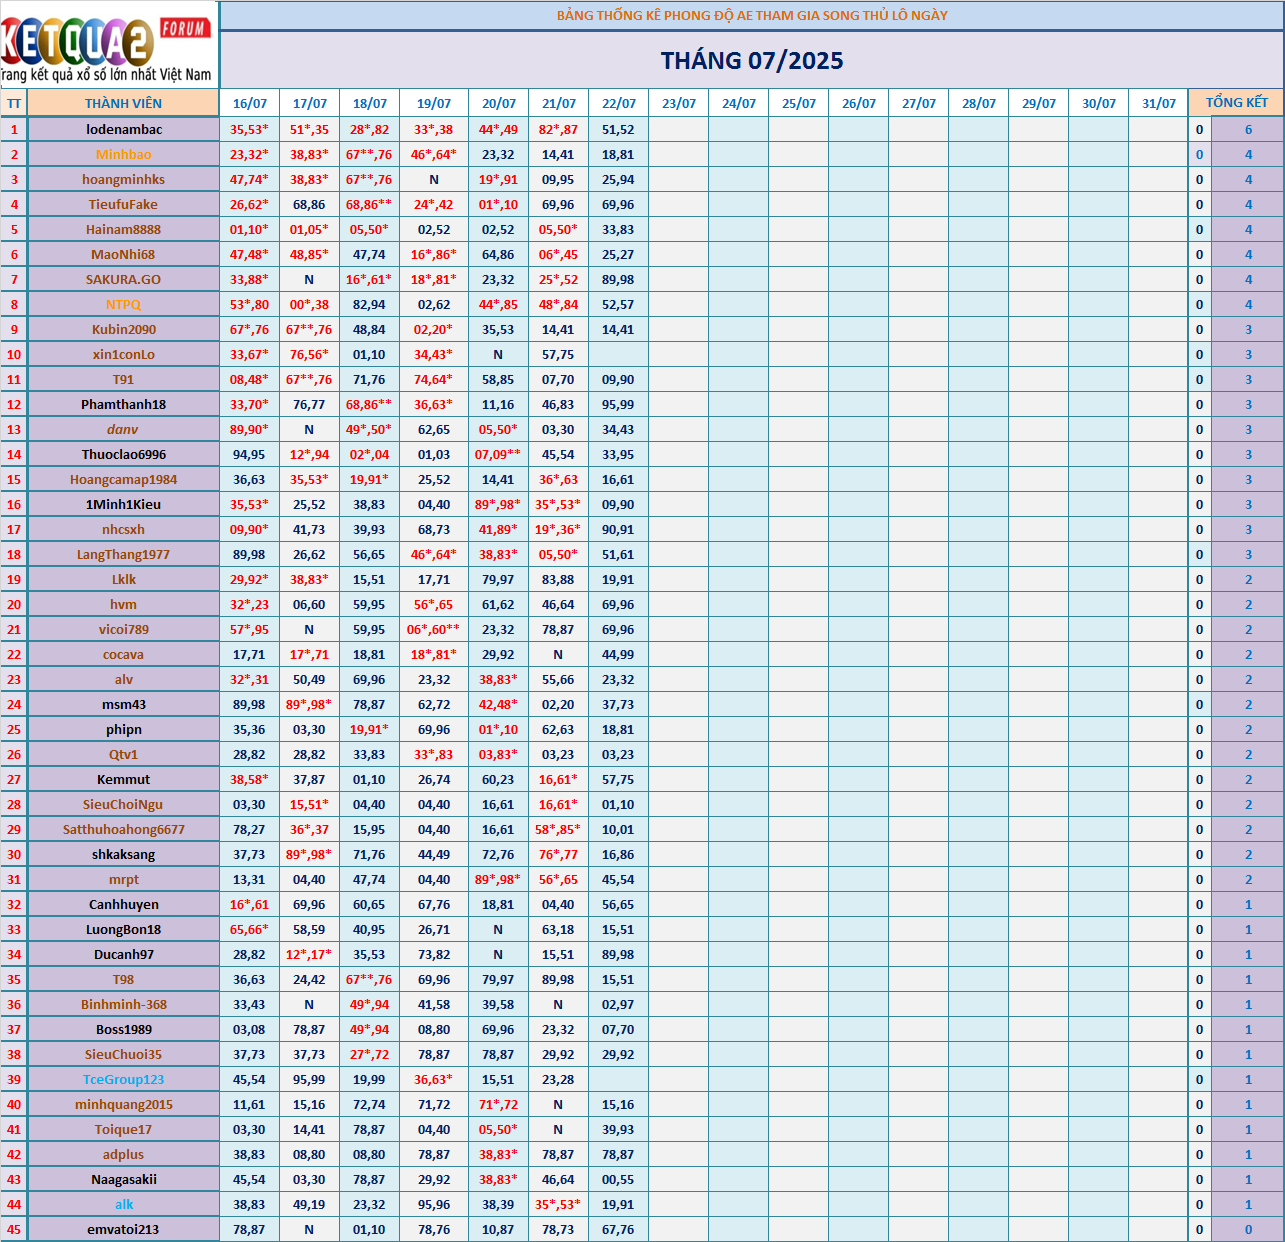Screen dimensions: 1285x1242
Task: Click the TT column header
Action: (14, 103)
